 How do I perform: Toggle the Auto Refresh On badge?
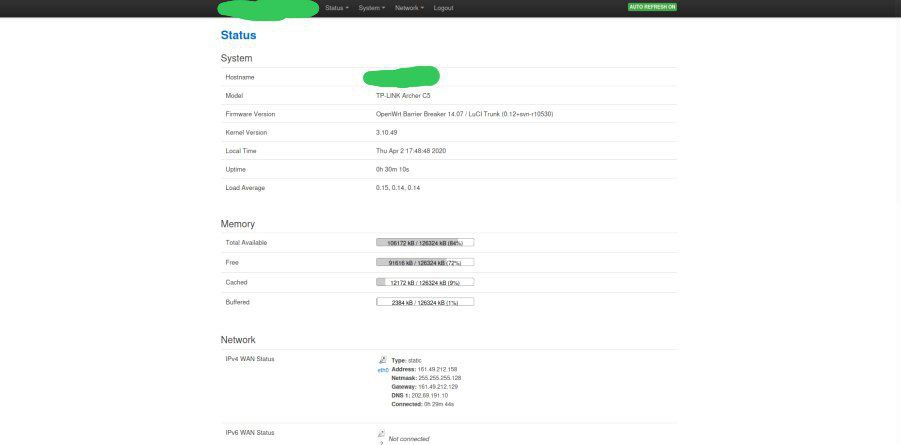[x=652, y=7]
